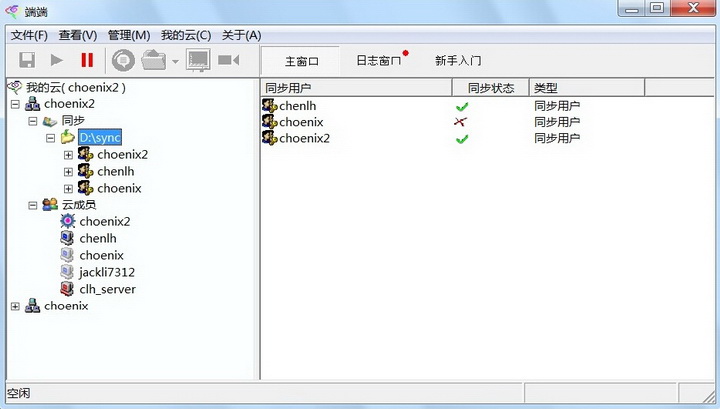Click the D:\sync folder icon

click(68, 137)
